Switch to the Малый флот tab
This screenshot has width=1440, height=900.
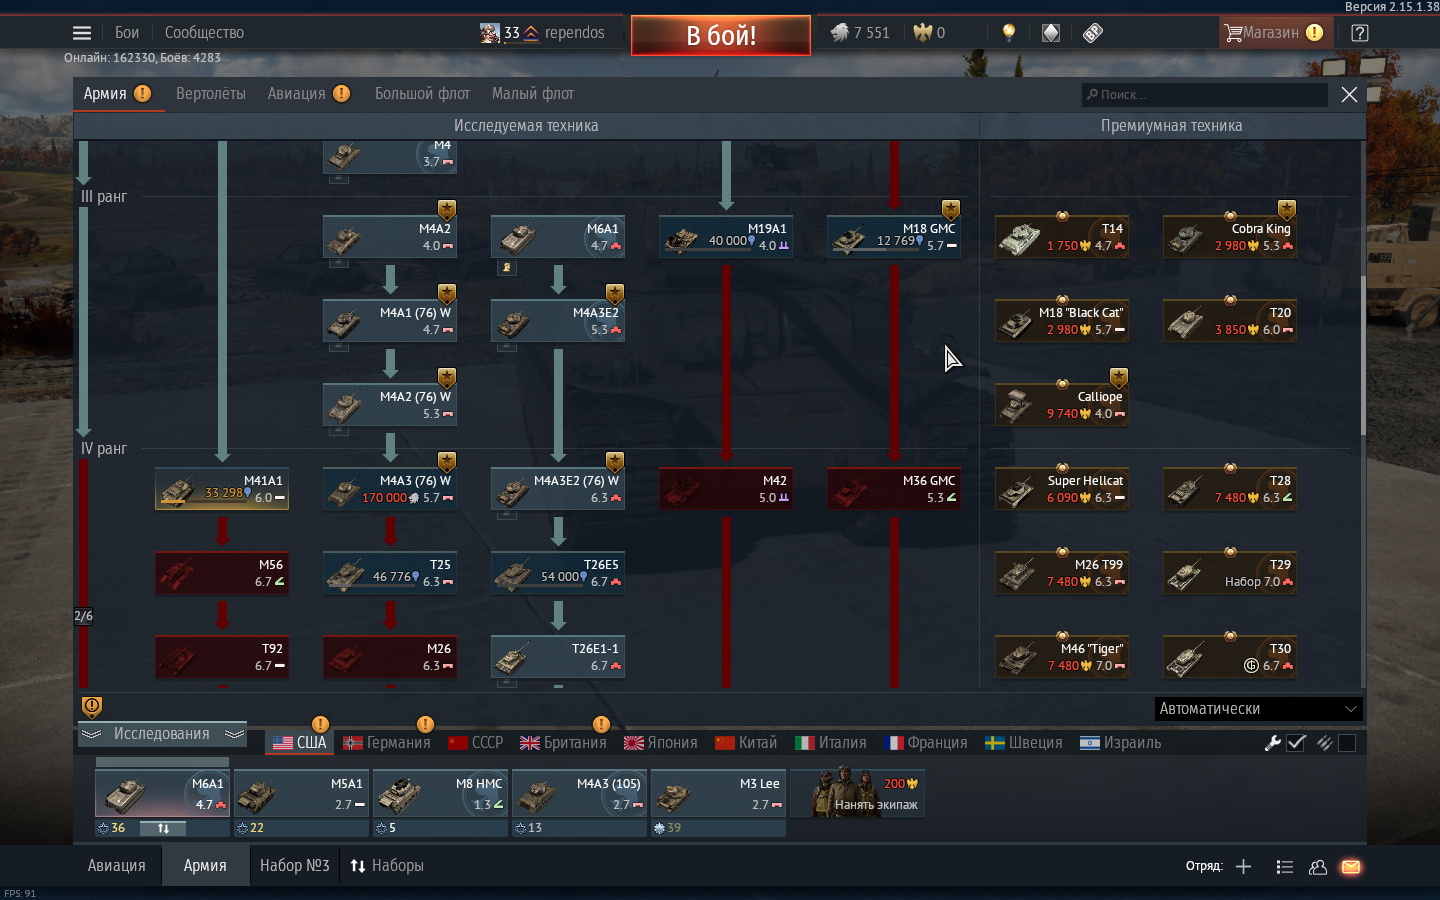coord(533,94)
